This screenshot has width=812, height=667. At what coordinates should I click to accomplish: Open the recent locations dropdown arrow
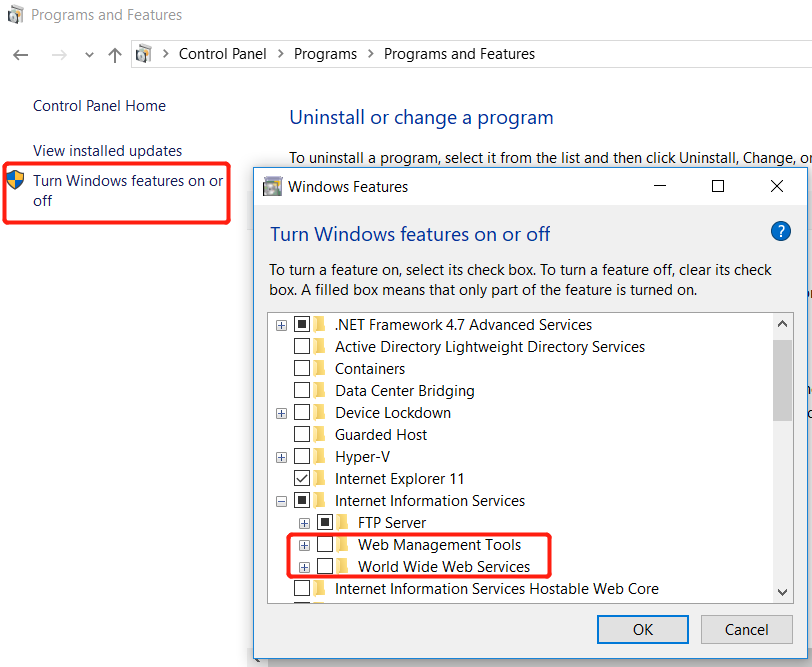pyautogui.click(x=89, y=55)
